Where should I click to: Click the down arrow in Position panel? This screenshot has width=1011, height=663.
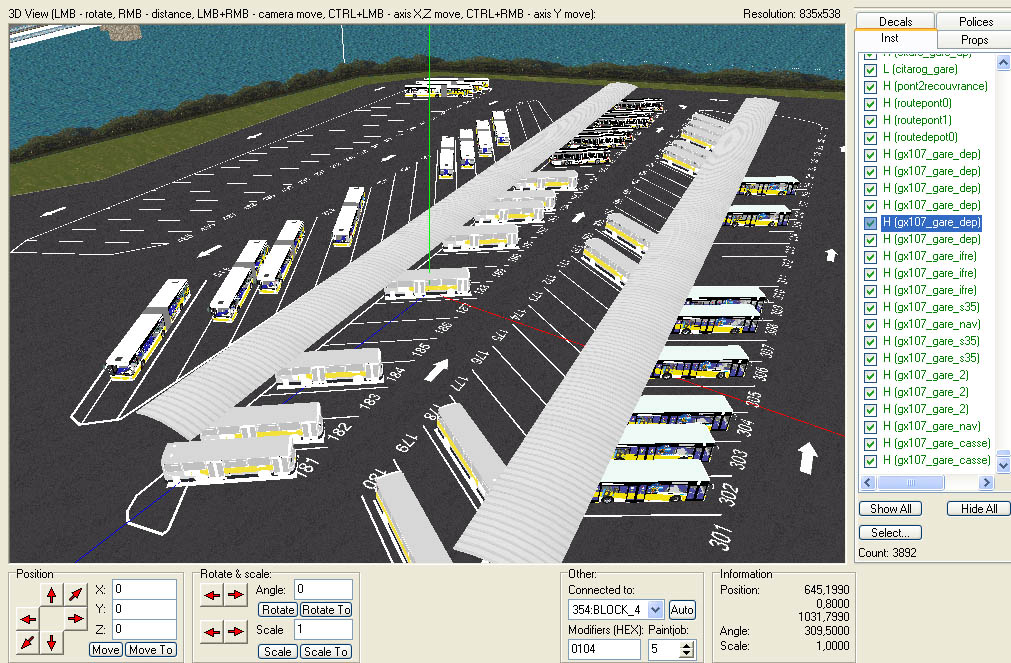(x=51, y=642)
